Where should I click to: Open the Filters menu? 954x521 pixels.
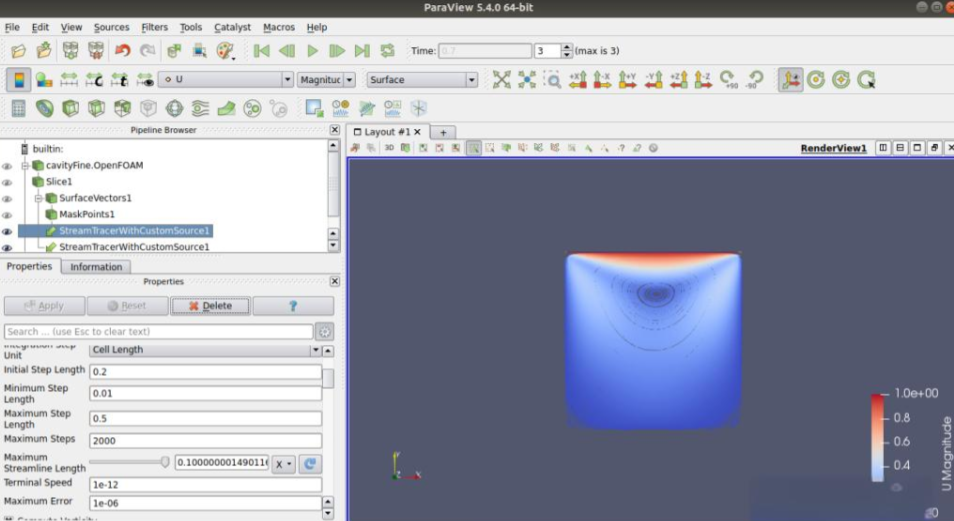154,27
